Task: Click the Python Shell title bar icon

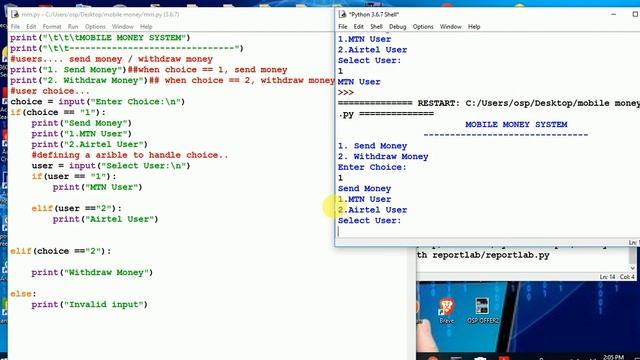Action: pos(342,14)
